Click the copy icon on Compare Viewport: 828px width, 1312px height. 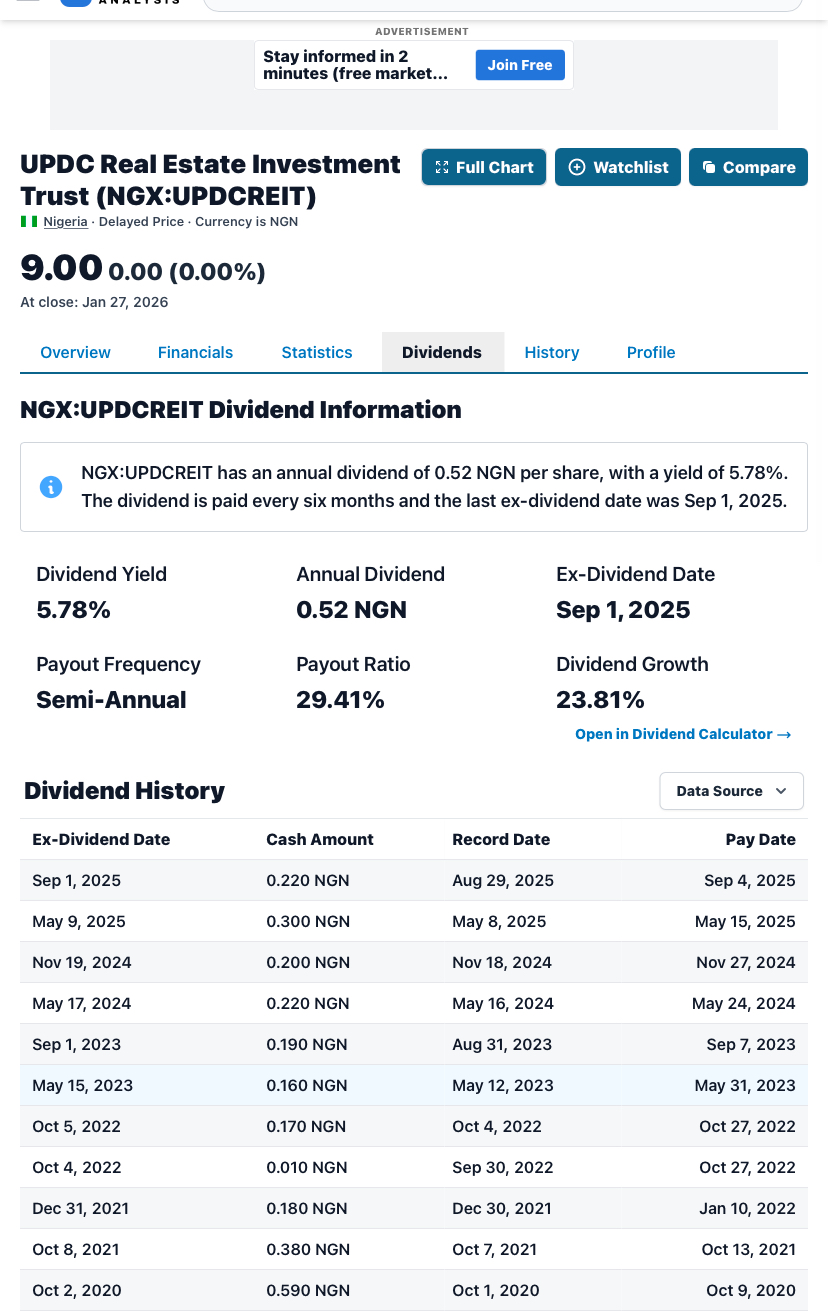pos(709,167)
